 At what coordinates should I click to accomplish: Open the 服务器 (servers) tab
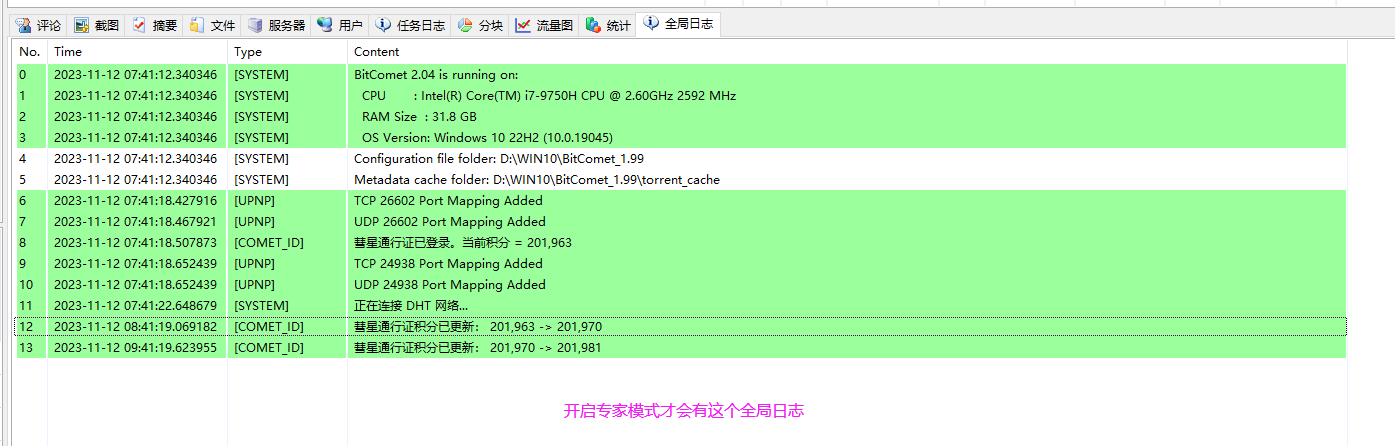(x=277, y=26)
